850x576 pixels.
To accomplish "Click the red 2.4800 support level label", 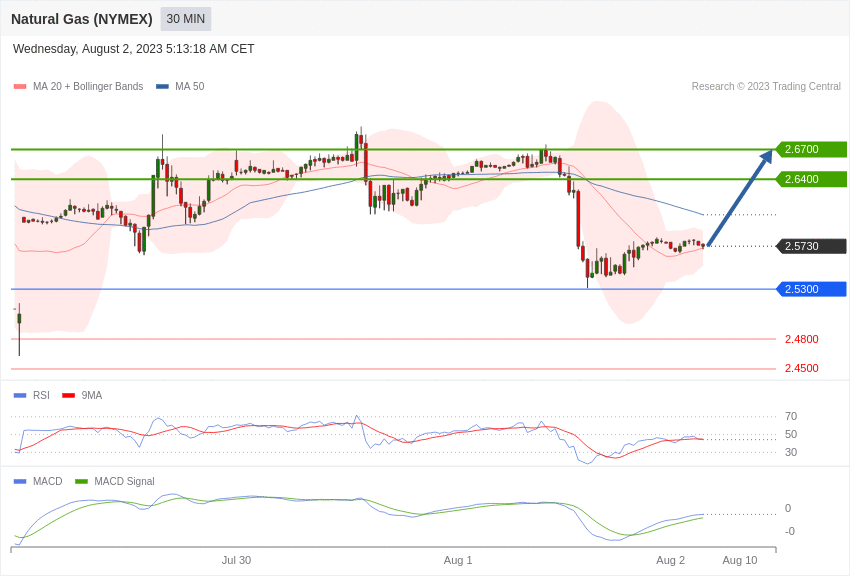I will click(x=802, y=339).
